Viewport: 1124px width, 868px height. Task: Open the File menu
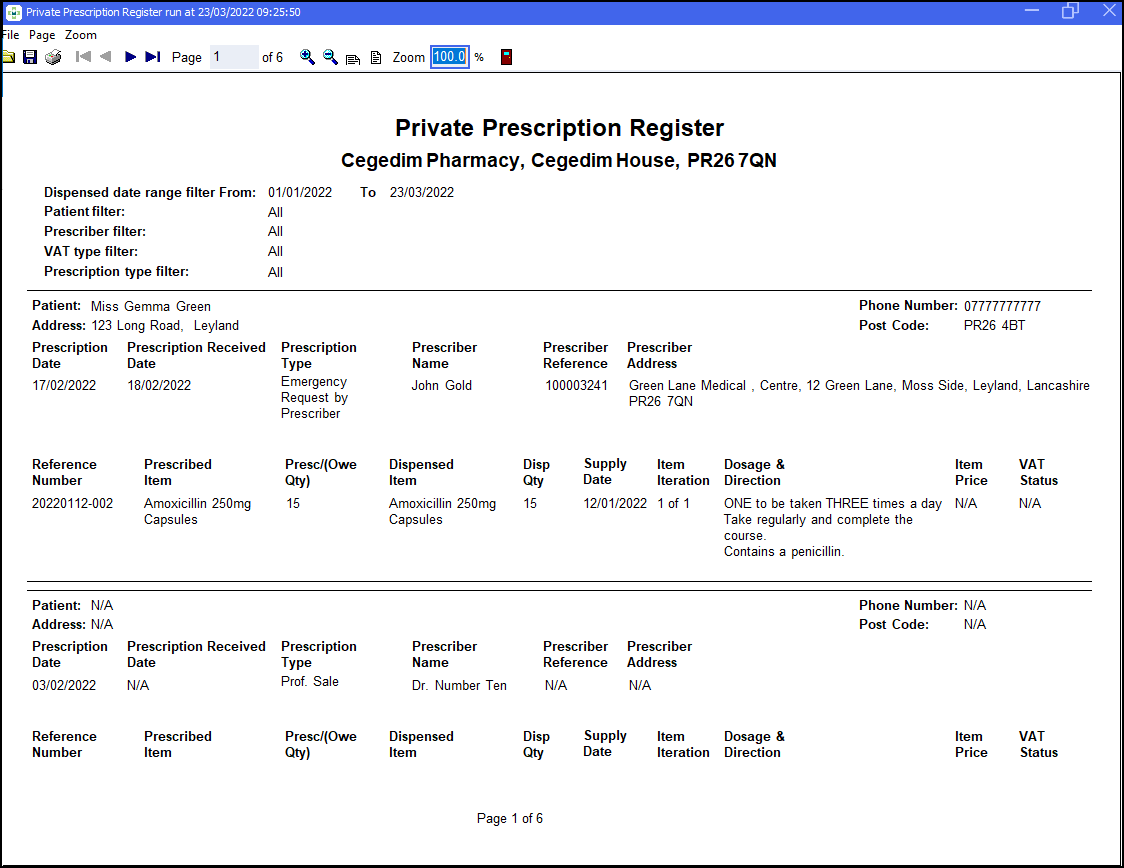point(10,35)
